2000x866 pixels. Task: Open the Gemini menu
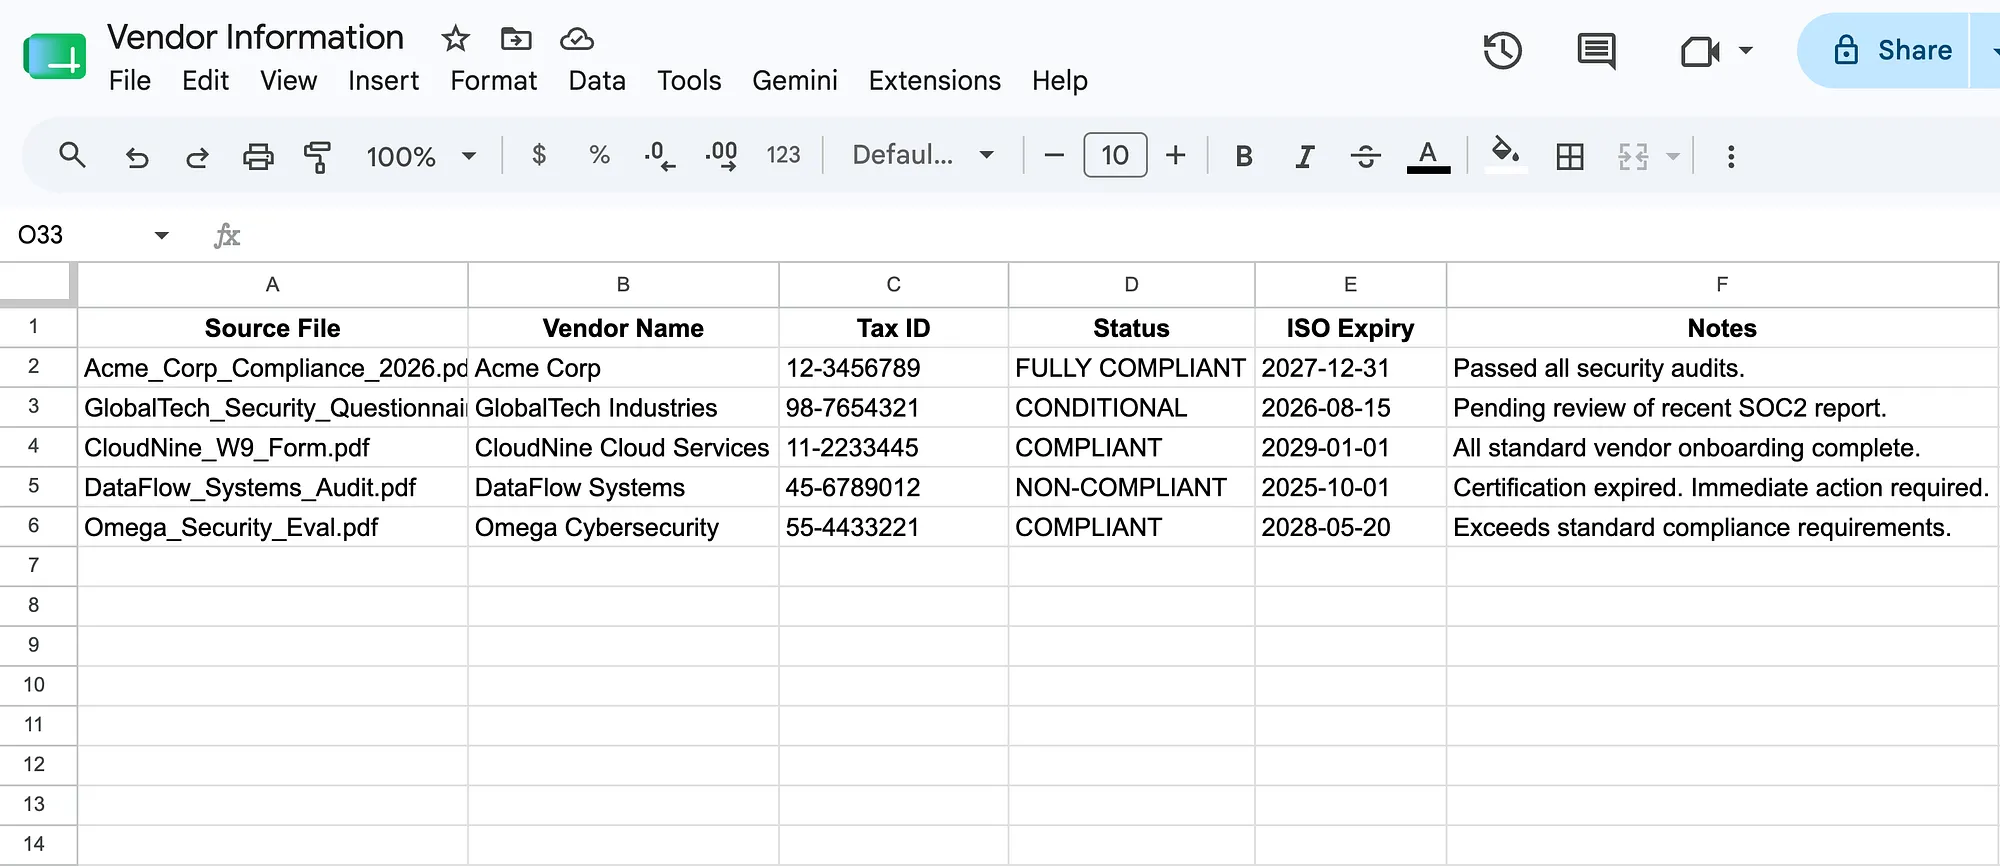click(795, 81)
